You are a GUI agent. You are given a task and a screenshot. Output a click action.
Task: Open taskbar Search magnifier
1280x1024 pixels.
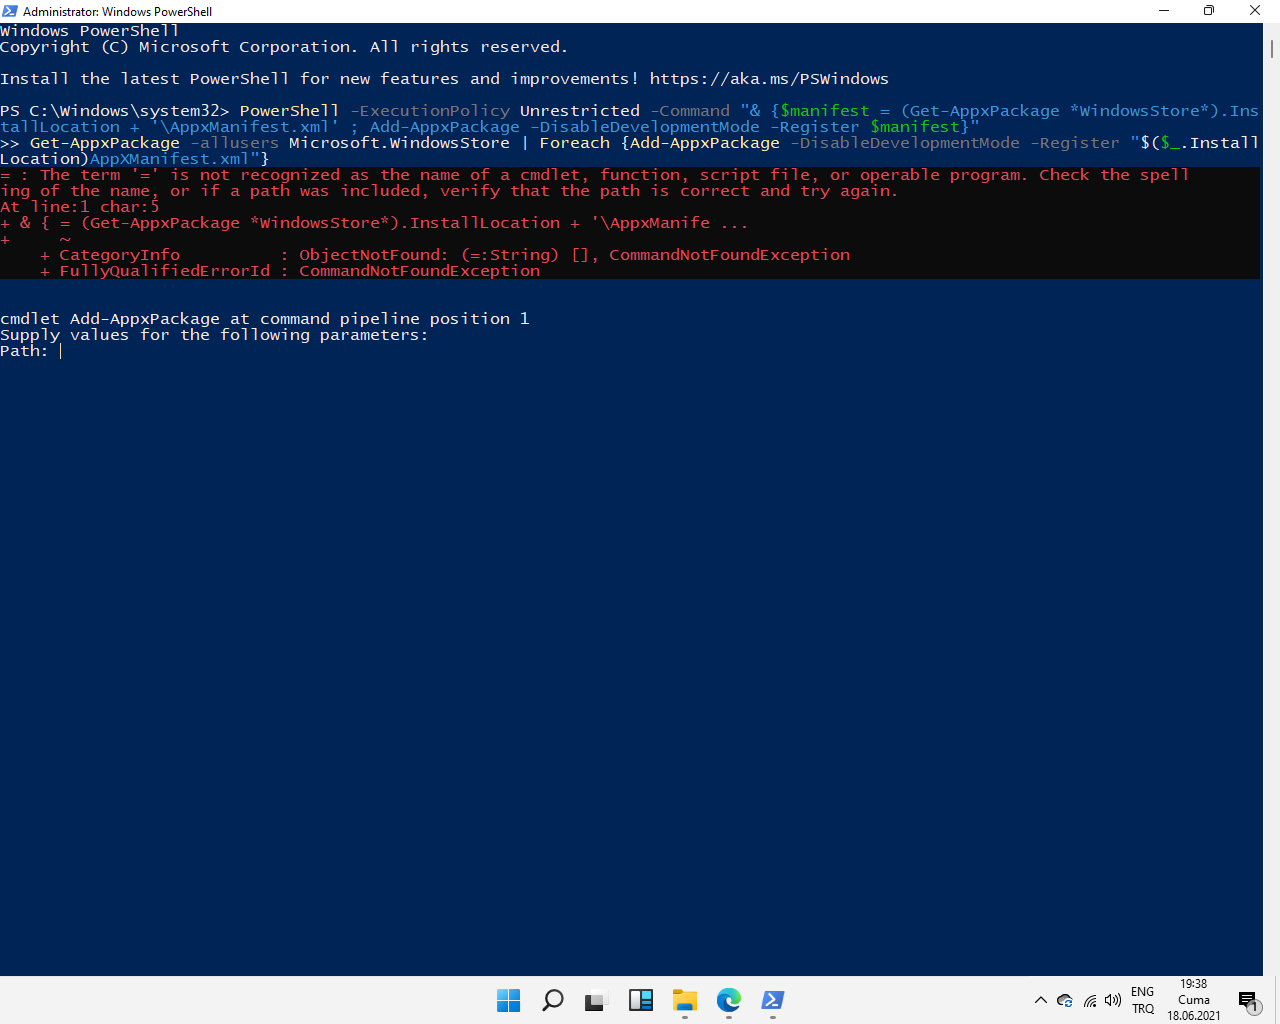click(x=552, y=1000)
